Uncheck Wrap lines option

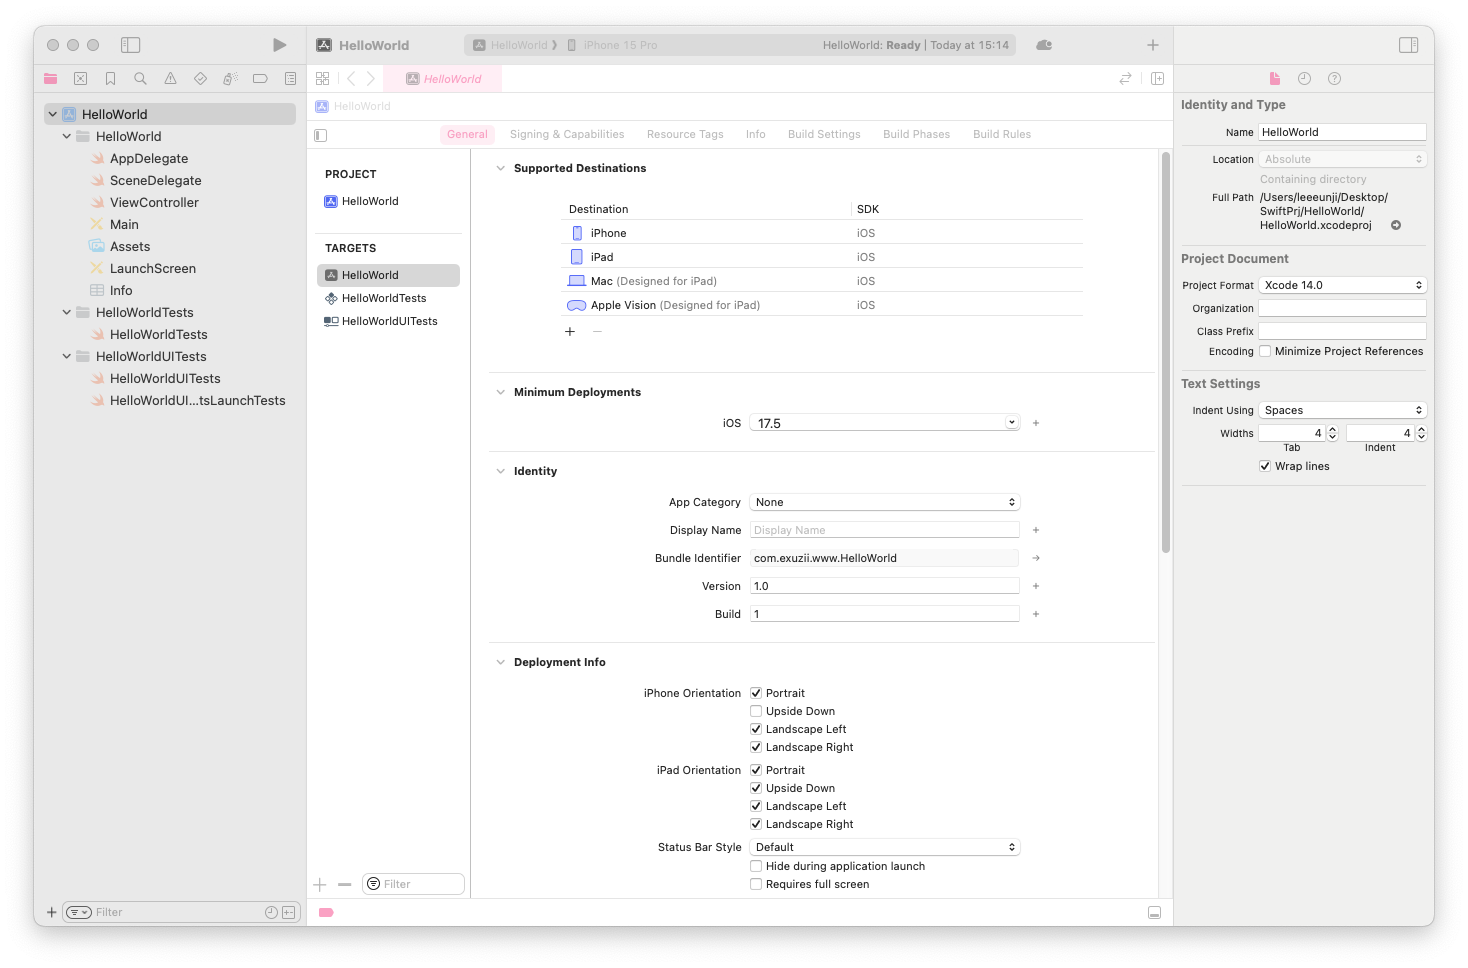point(1265,466)
